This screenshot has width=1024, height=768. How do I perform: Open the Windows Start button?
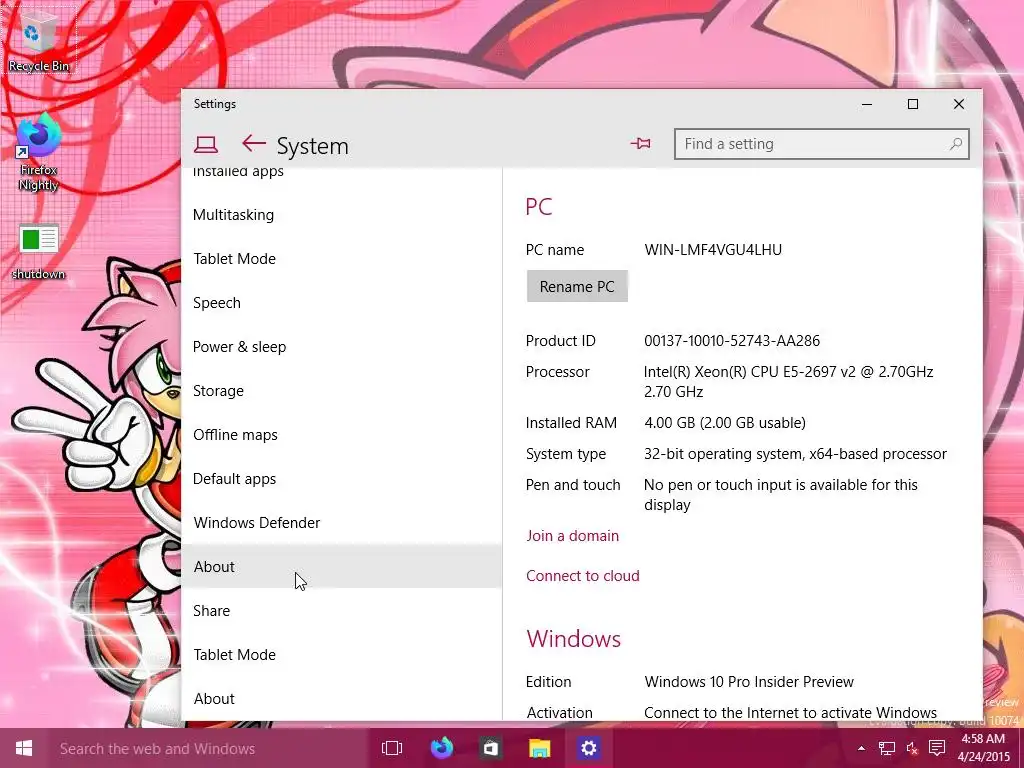tap(24, 748)
